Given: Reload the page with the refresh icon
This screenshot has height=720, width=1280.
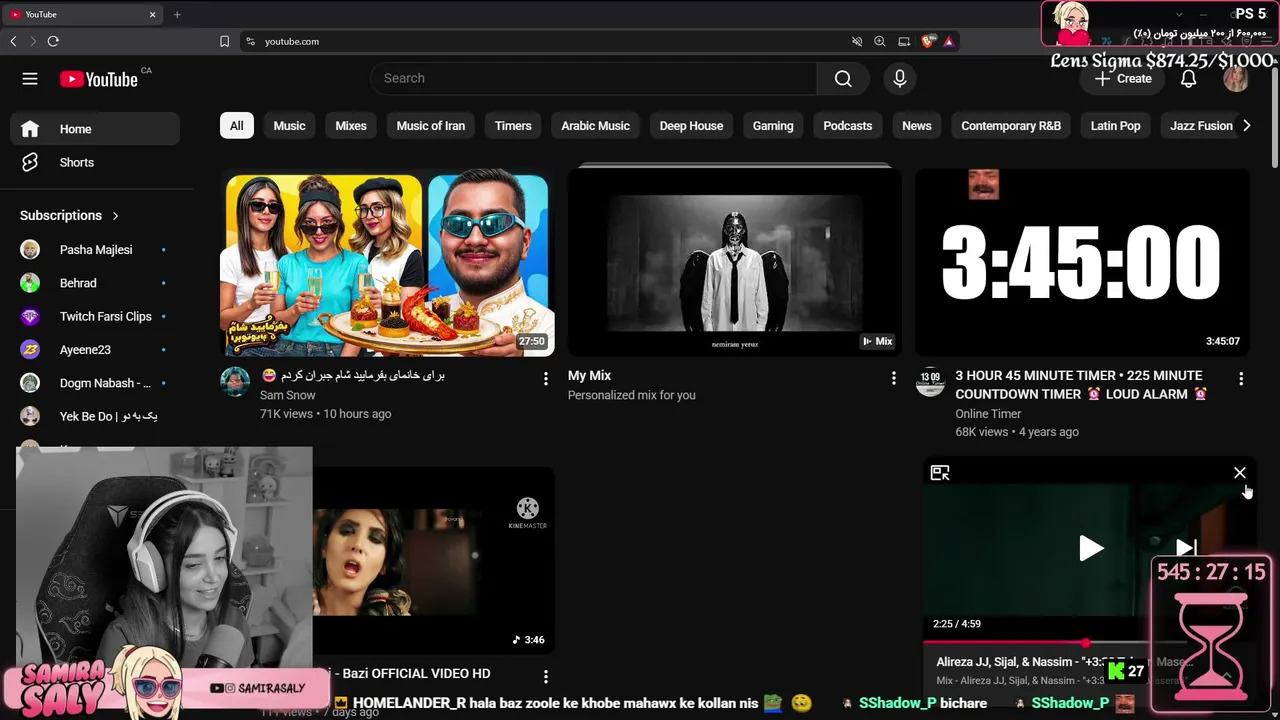Looking at the screenshot, I should tap(53, 41).
